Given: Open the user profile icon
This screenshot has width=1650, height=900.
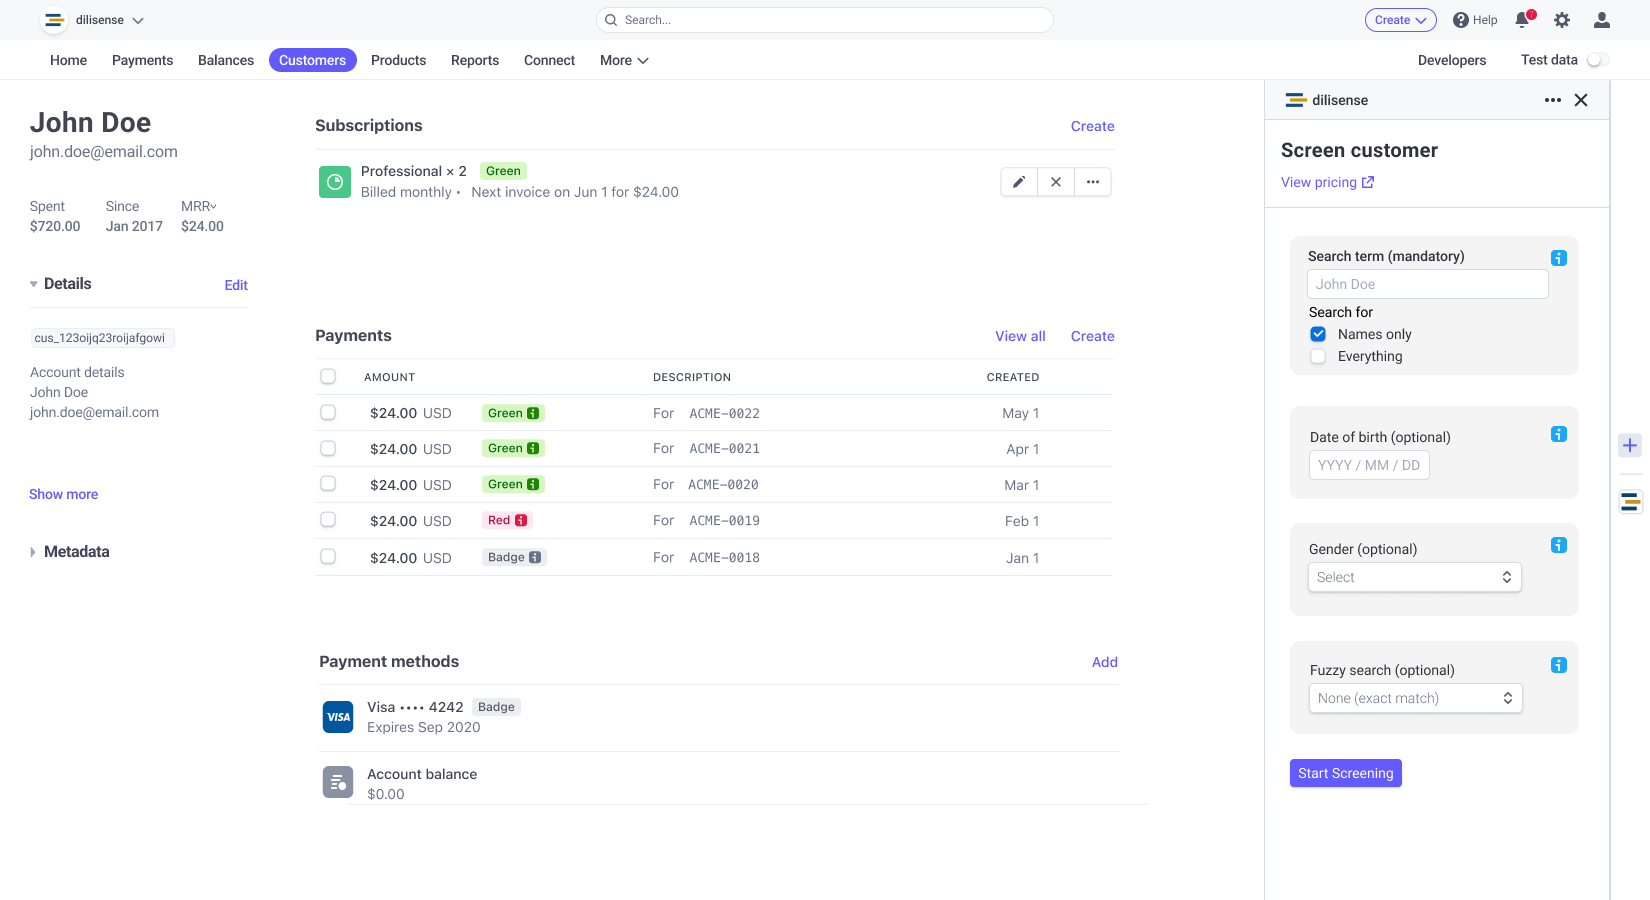Looking at the screenshot, I should click(x=1601, y=20).
